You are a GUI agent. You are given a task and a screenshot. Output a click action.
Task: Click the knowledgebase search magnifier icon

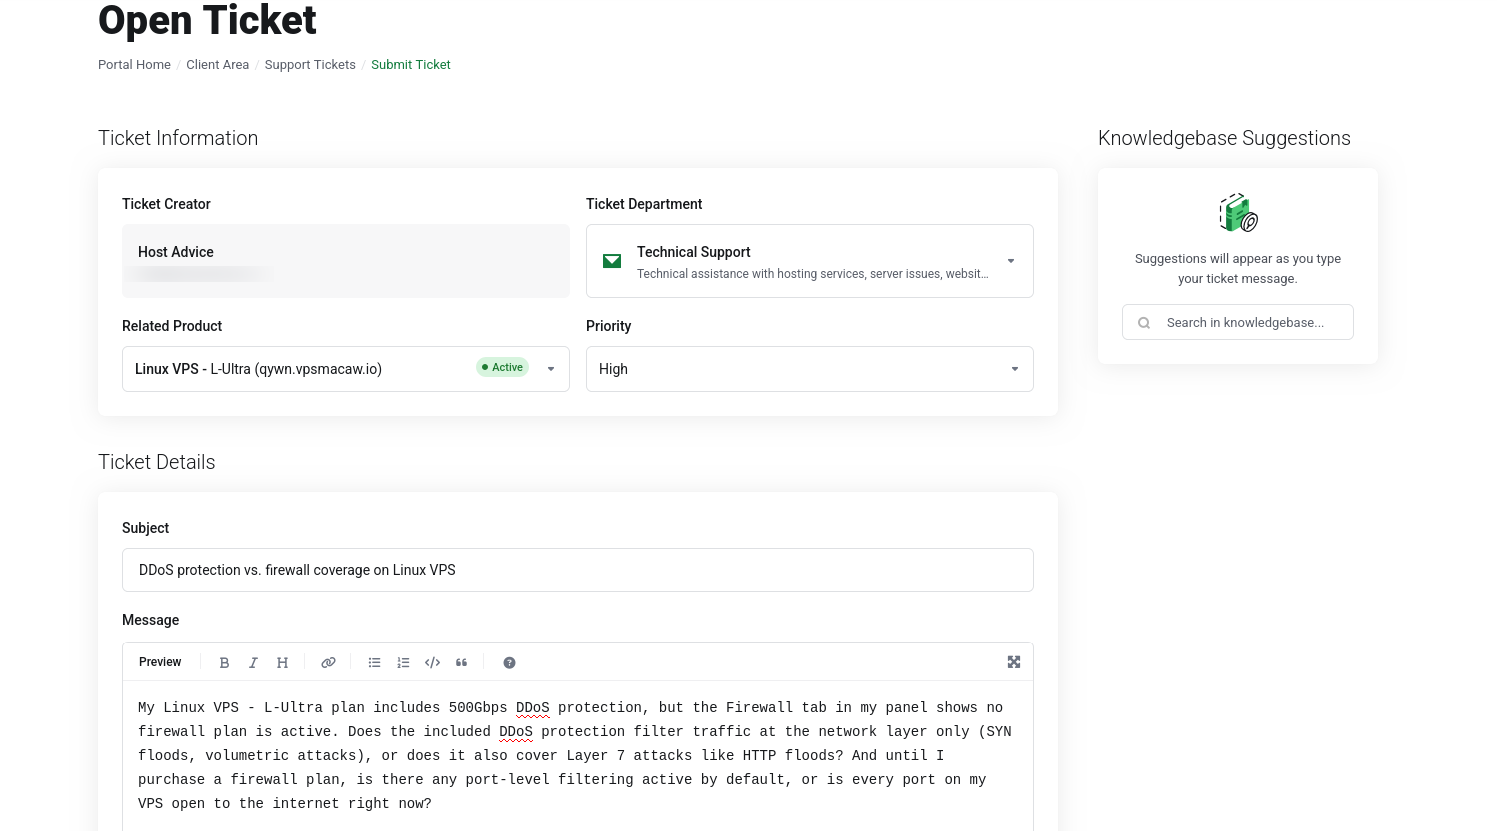(1144, 323)
